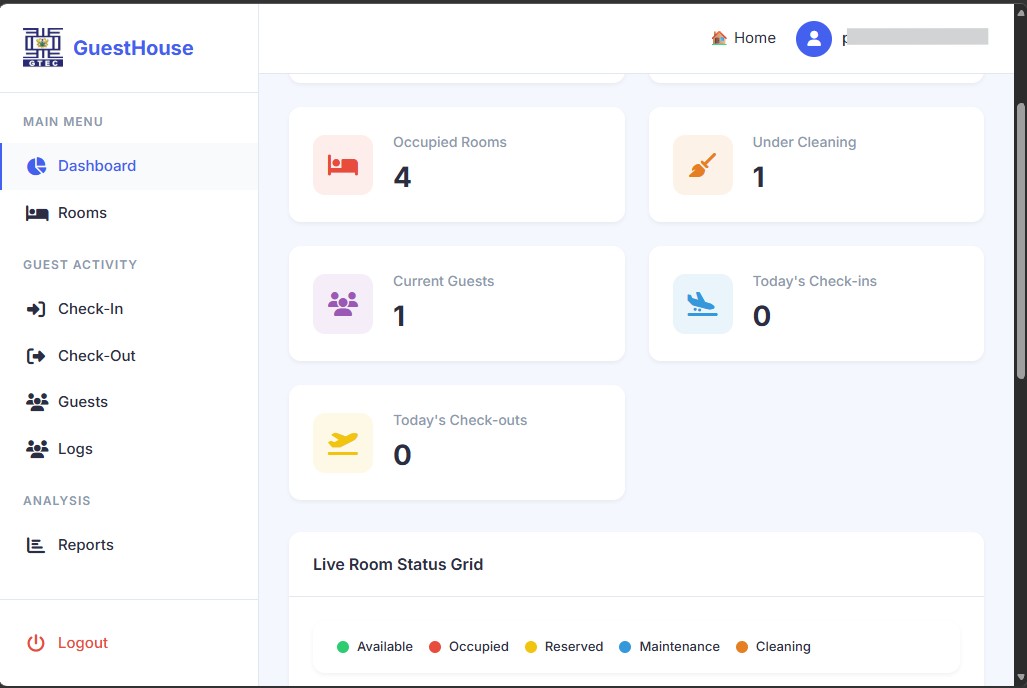Go to the Rooms page

(82, 213)
